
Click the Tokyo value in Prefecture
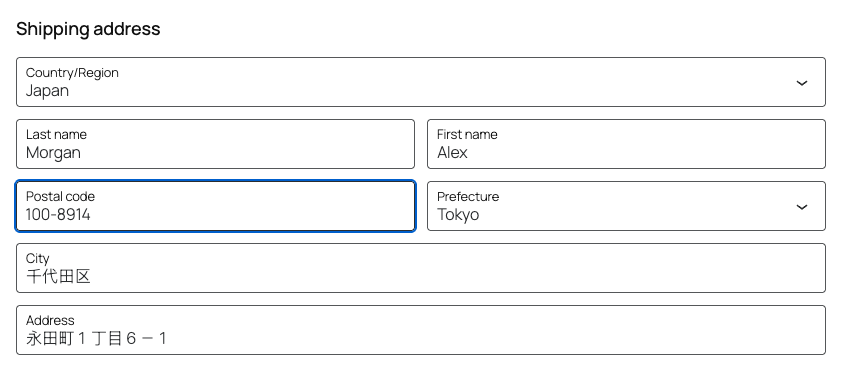click(458, 215)
